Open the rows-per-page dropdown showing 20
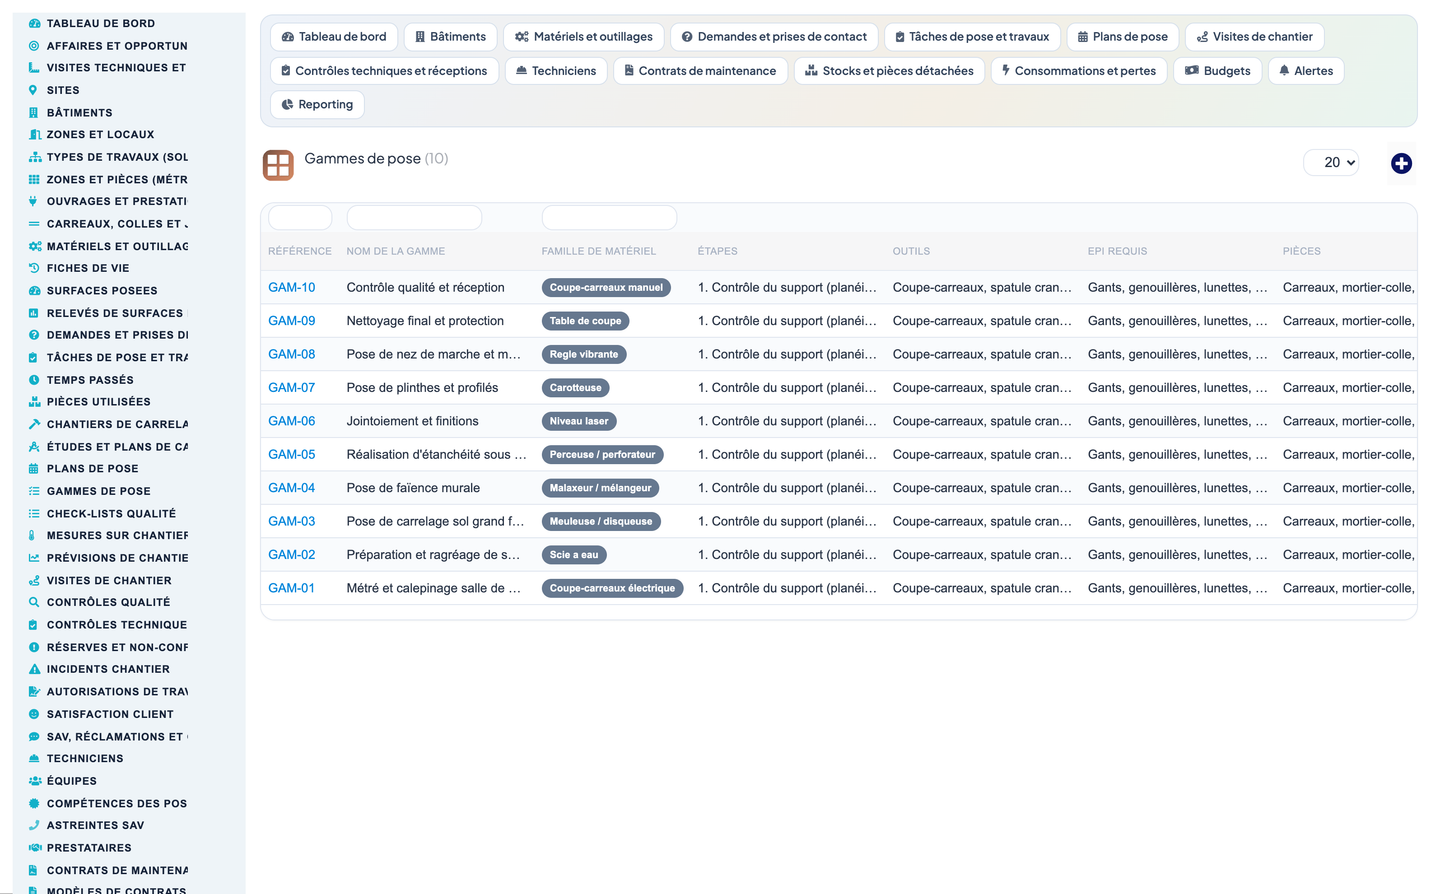Viewport: 1445px width, 894px height. coord(1331,162)
